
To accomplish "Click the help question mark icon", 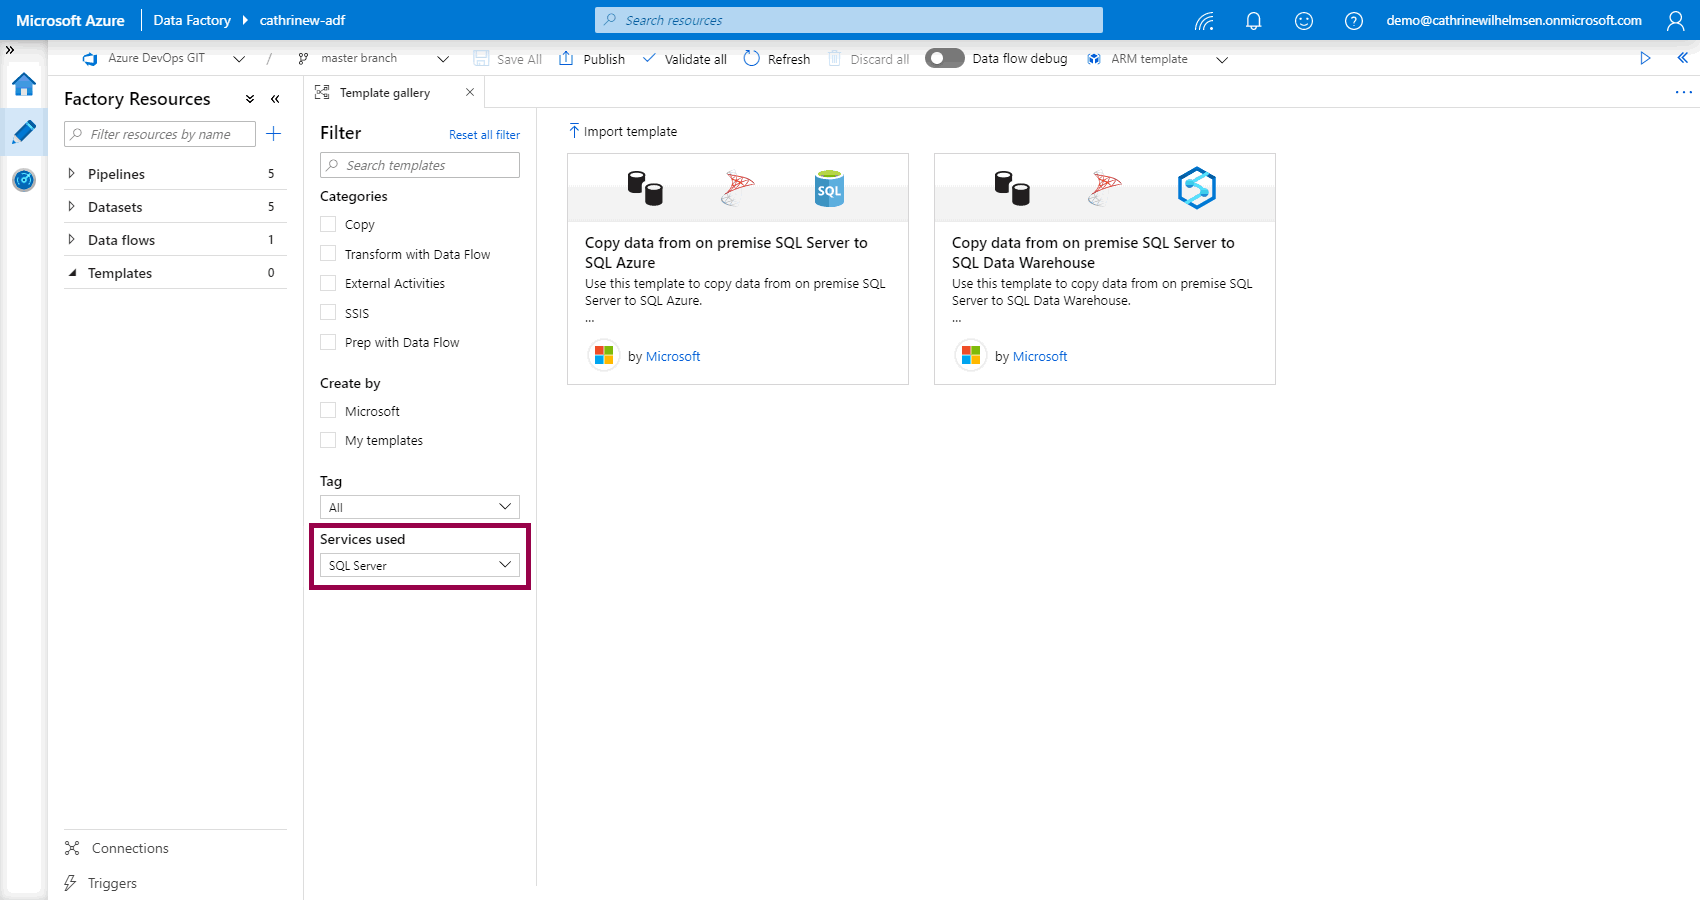I will (1353, 21).
